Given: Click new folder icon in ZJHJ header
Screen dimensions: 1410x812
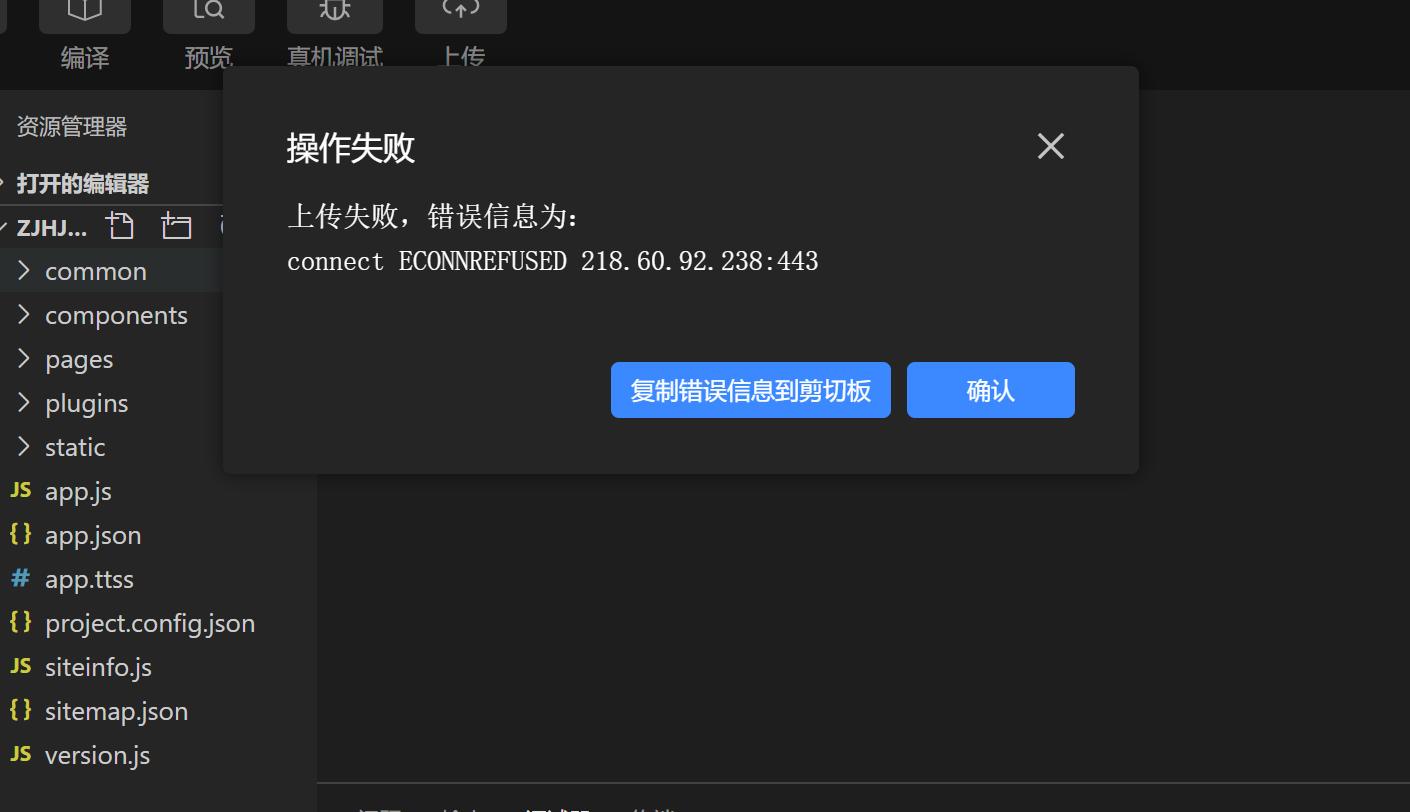Looking at the screenshot, I should (x=177, y=226).
